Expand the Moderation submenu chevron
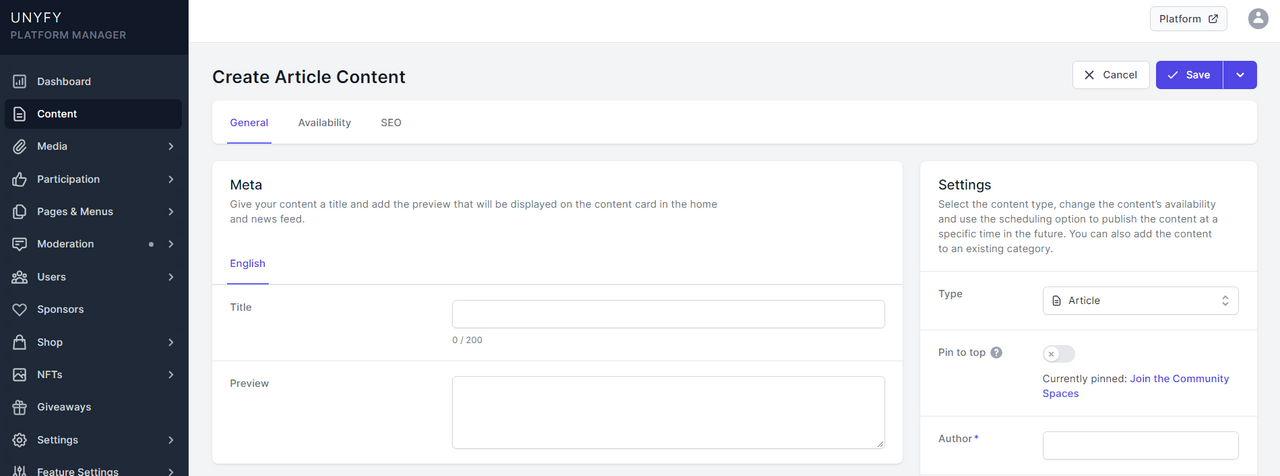Viewport: 1280px width, 476px height. point(171,244)
